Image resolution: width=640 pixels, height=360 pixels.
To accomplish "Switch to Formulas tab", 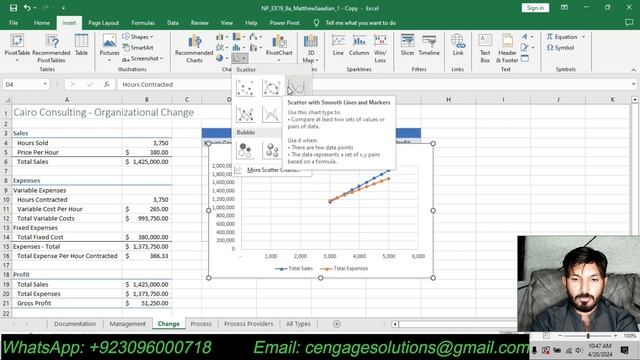I will (143, 23).
